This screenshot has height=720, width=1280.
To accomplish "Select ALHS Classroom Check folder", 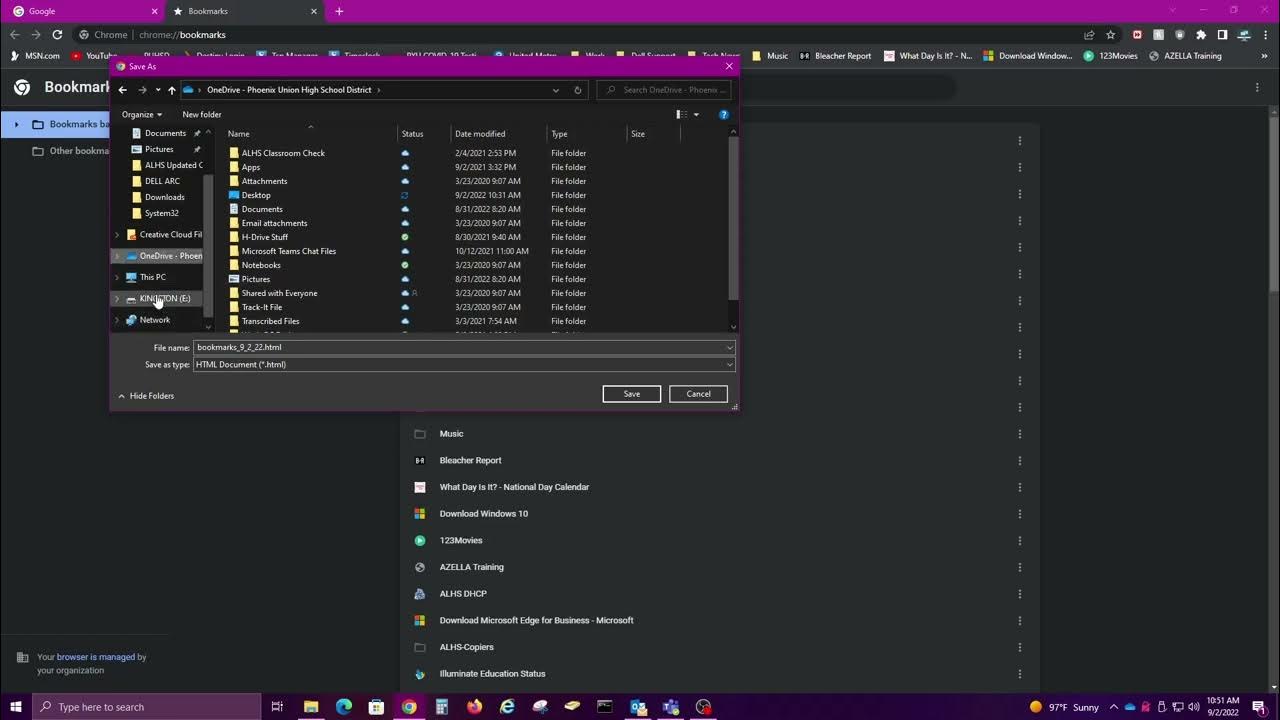I will (x=283, y=153).
